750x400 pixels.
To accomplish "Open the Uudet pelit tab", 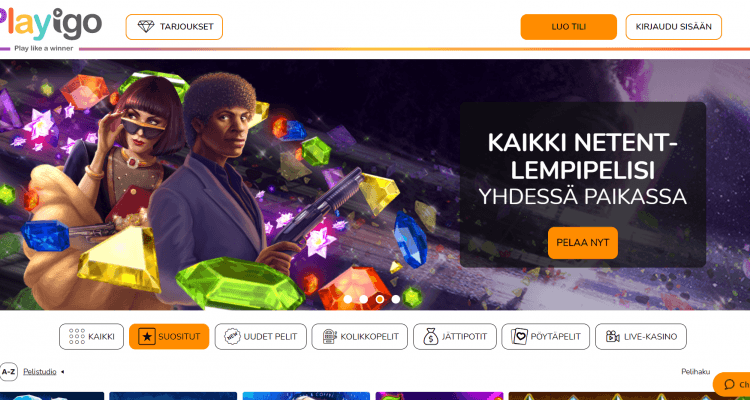I will pos(261,336).
